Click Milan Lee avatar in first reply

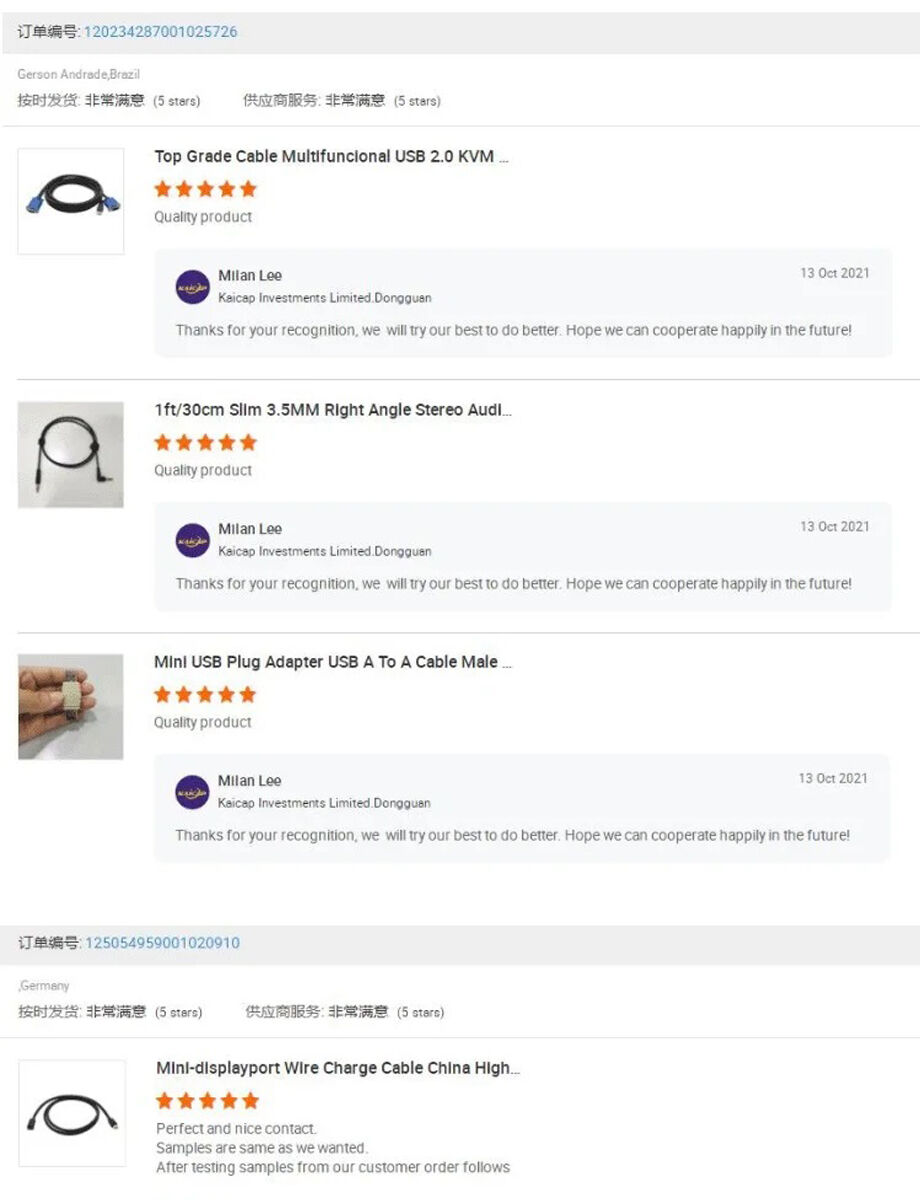coord(193,287)
